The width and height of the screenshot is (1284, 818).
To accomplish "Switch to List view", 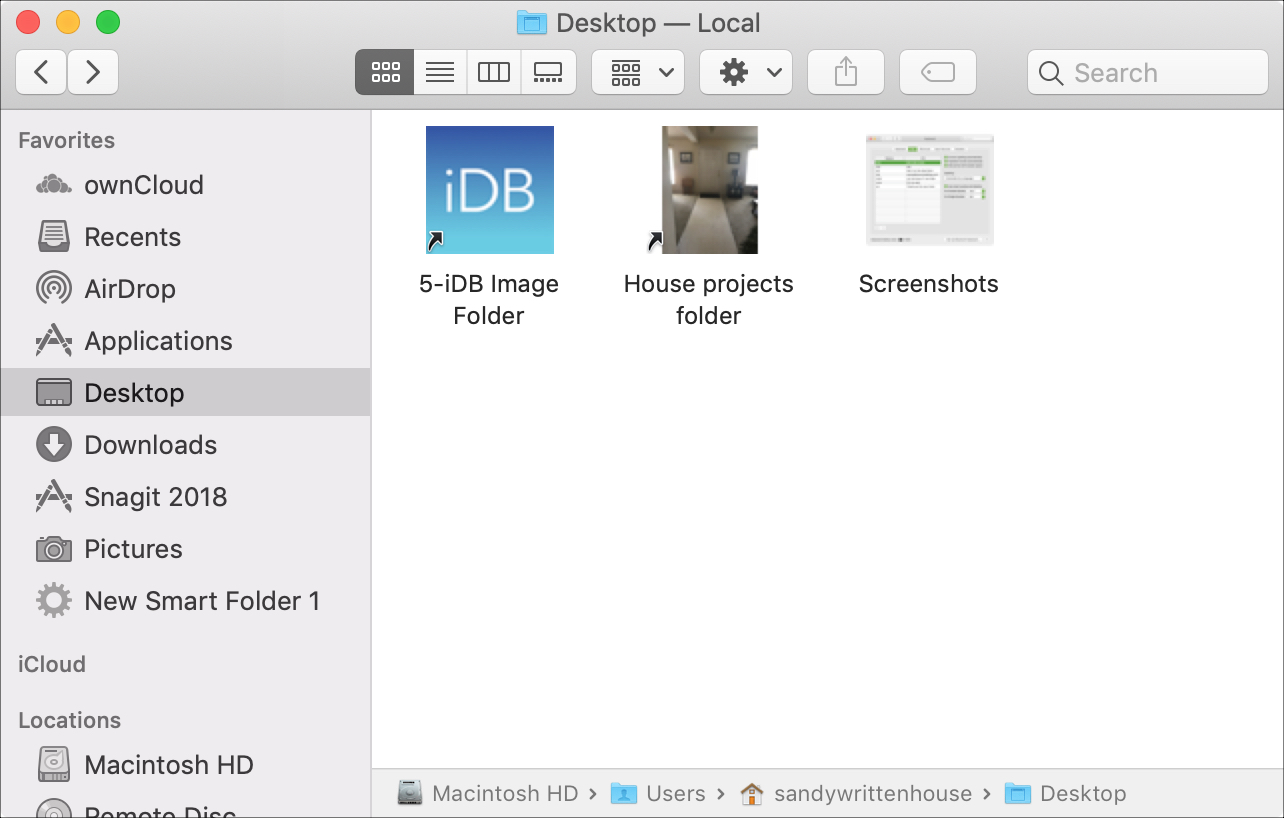I will pos(439,71).
